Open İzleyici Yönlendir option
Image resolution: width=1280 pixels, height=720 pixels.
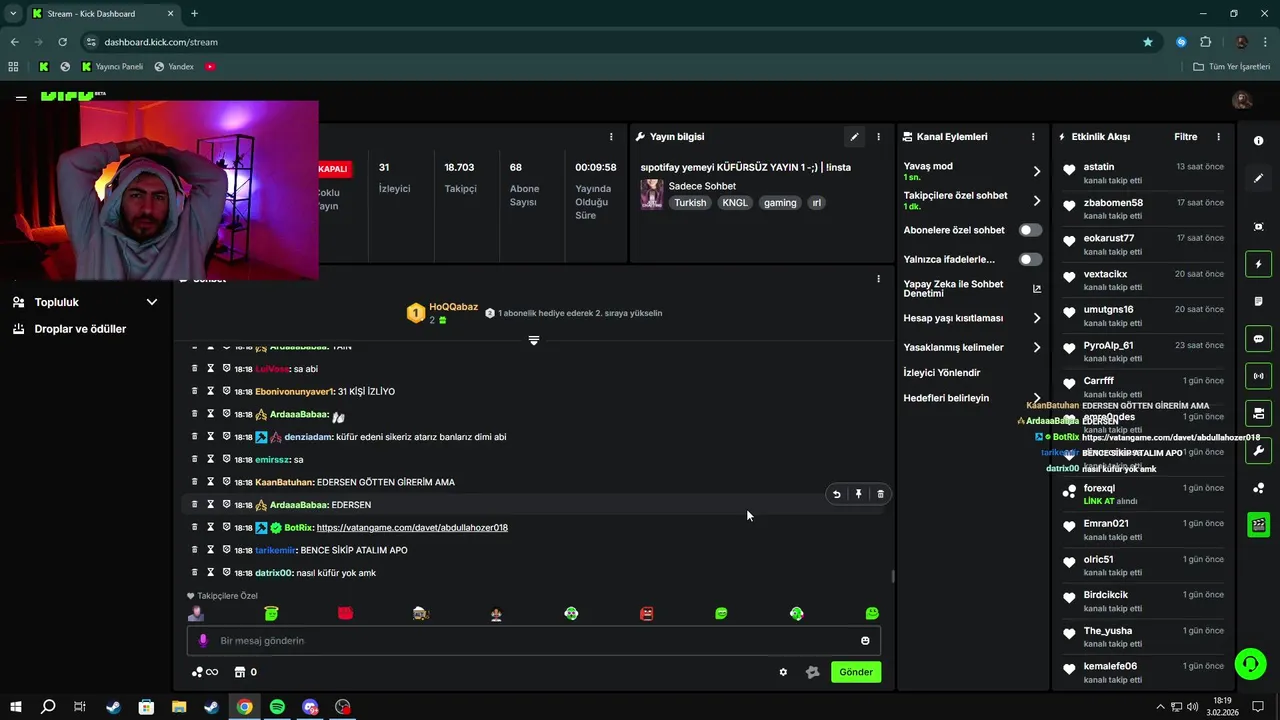point(941,373)
